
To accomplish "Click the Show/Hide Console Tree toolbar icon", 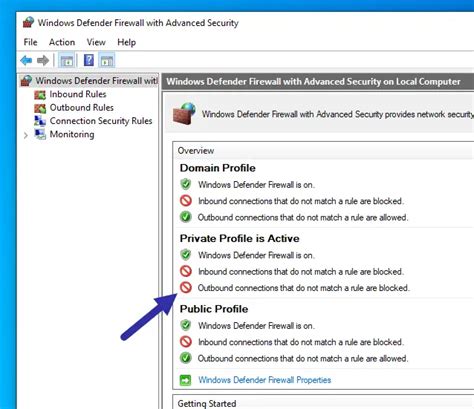I will point(67,61).
